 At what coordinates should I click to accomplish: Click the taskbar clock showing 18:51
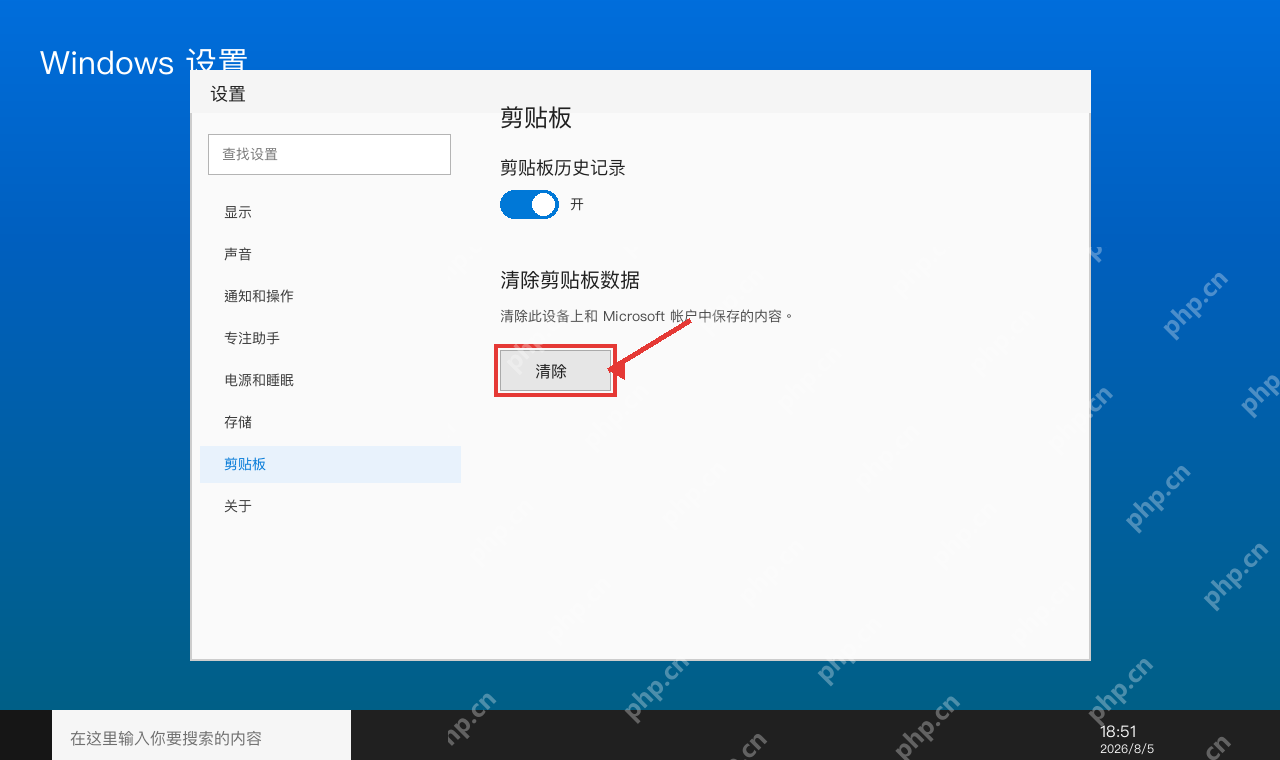tap(1118, 731)
